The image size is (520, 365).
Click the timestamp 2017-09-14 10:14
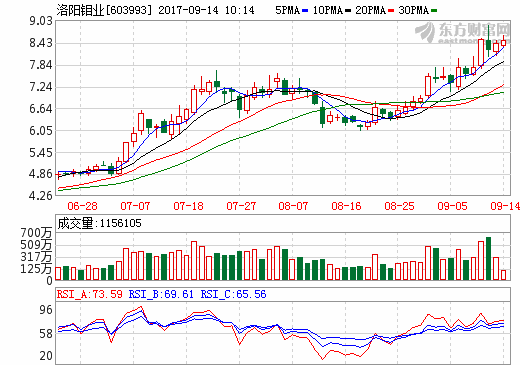click(206, 10)
